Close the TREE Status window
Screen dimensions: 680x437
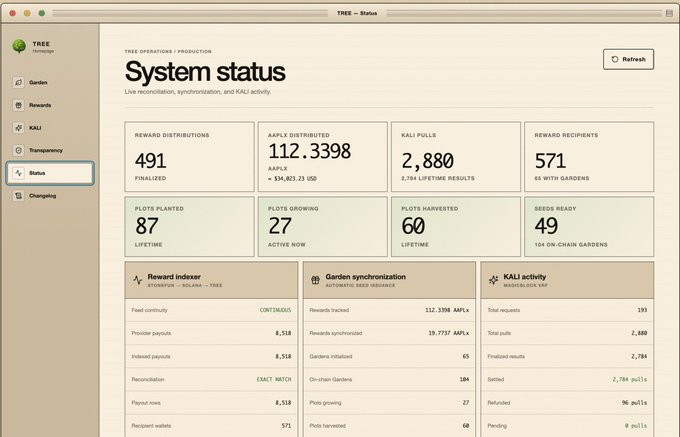coord(13,13)
